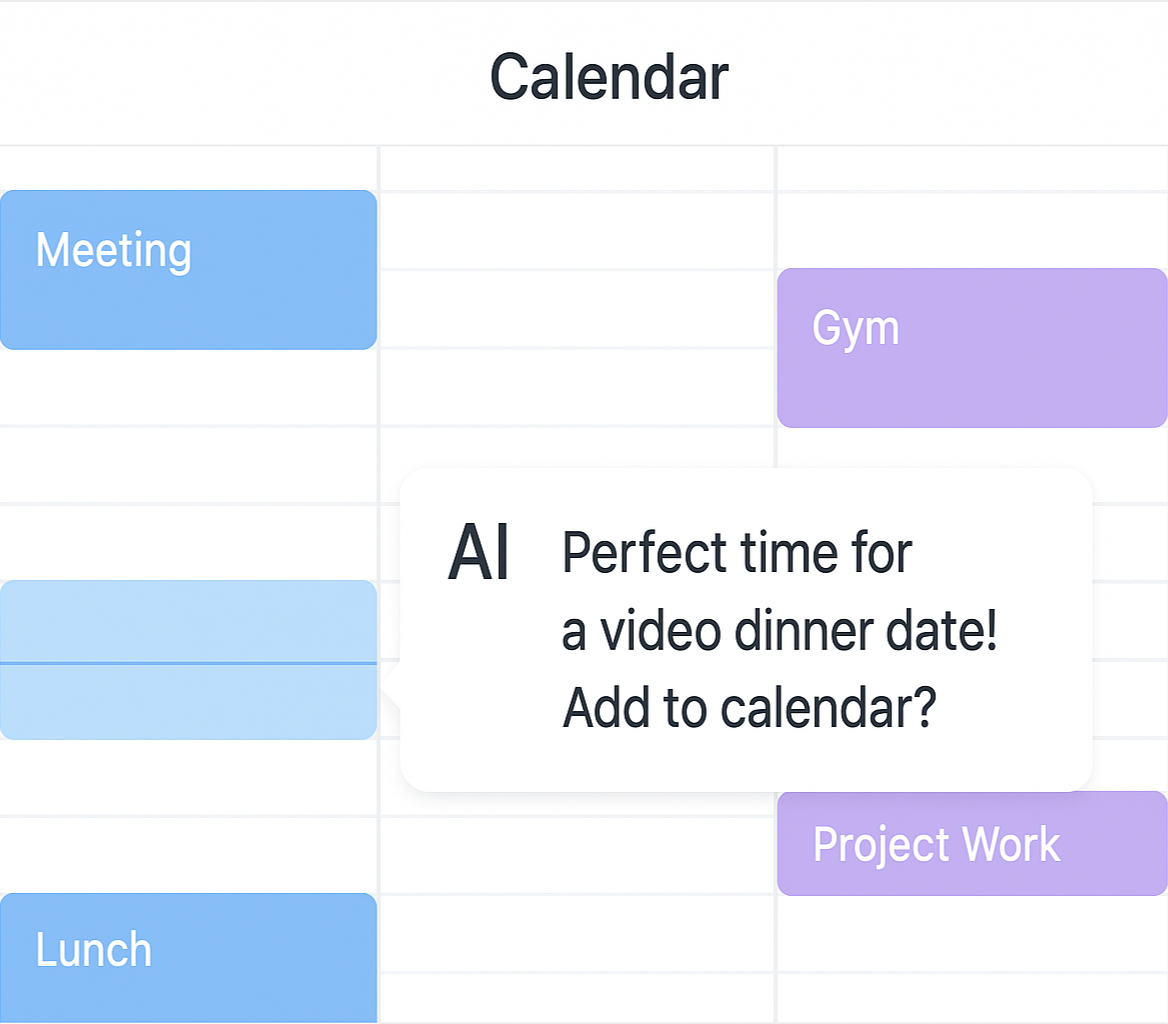Image resolution: width=1168 pixels, height=1024 pixels.
Task: Click the AI icon in the suggestion popup
Action: click(478, 552)
